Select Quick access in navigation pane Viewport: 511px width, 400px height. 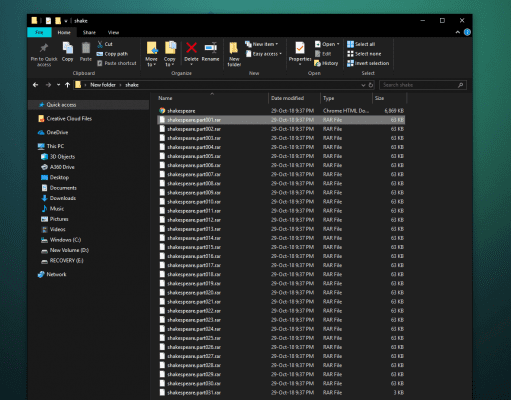pyautogui.click(x=61, y=105)
